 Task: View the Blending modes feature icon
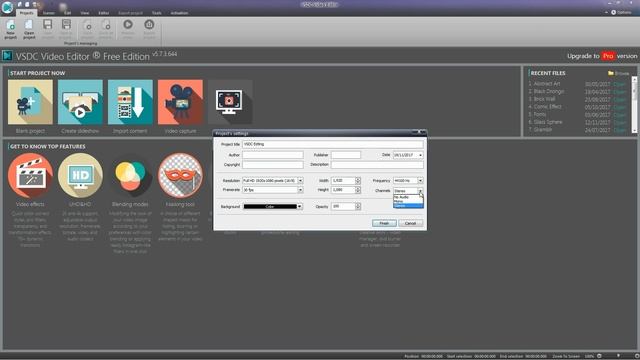(x=130, y=176)
